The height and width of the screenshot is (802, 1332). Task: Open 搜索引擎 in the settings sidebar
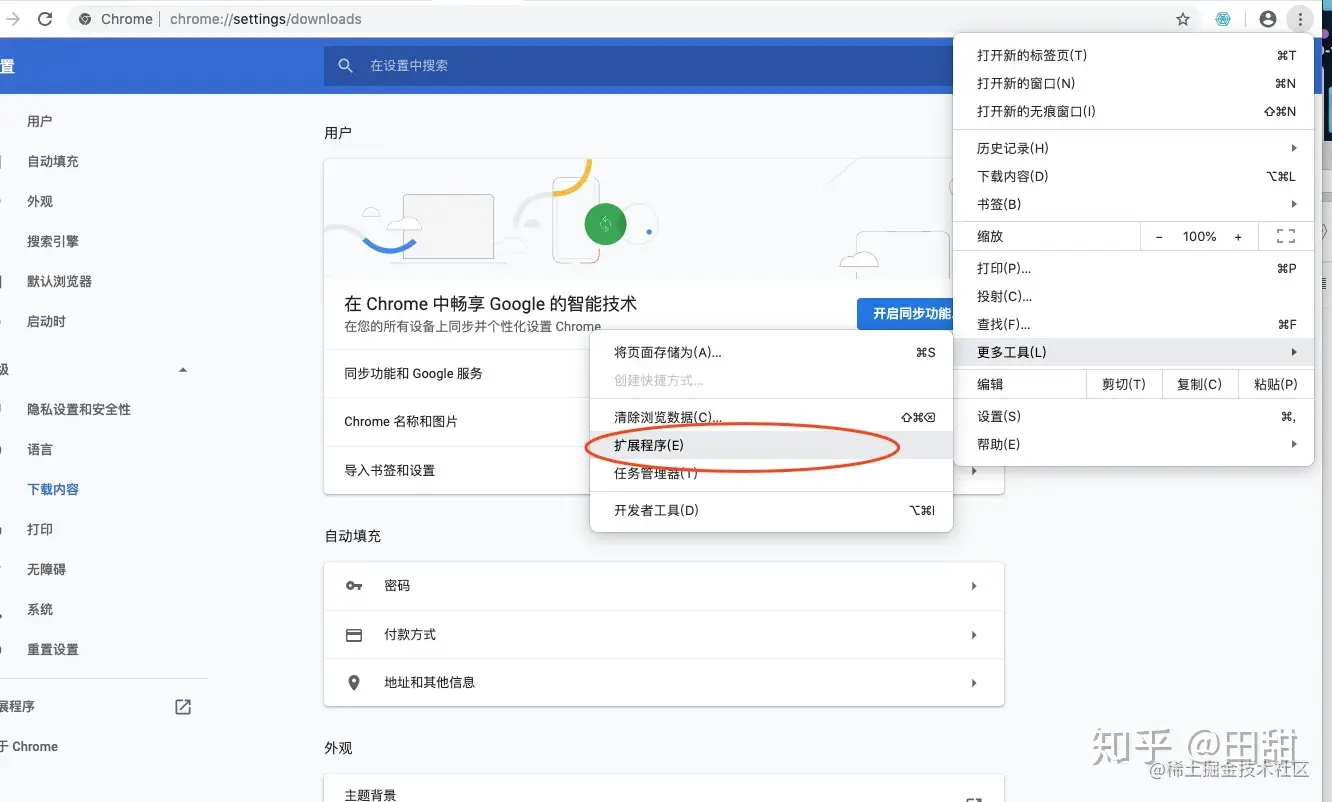point(53,241)
